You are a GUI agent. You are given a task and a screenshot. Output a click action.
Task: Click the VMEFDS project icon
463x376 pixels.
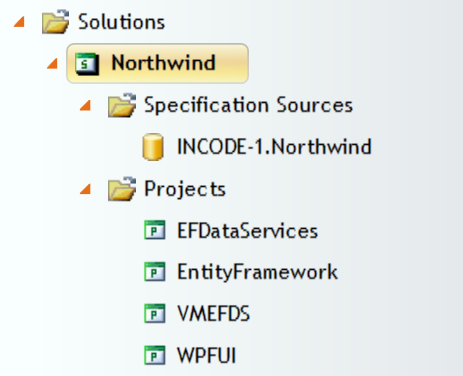155,313
